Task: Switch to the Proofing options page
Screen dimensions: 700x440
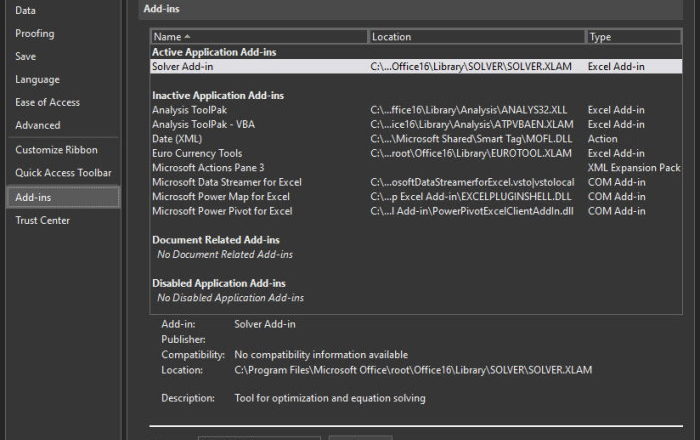Action: point(35,33)
